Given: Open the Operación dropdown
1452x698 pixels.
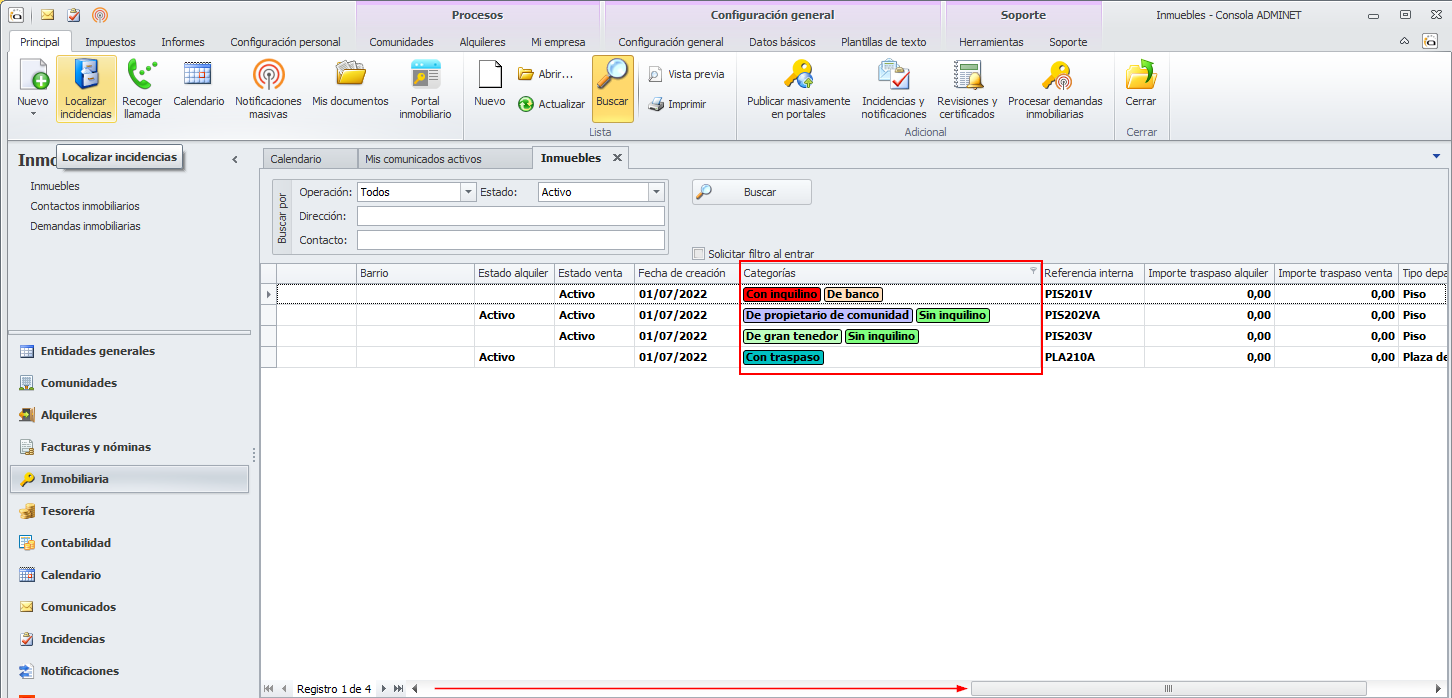Looking at the screenshot, I should click(x=467, y=192).
